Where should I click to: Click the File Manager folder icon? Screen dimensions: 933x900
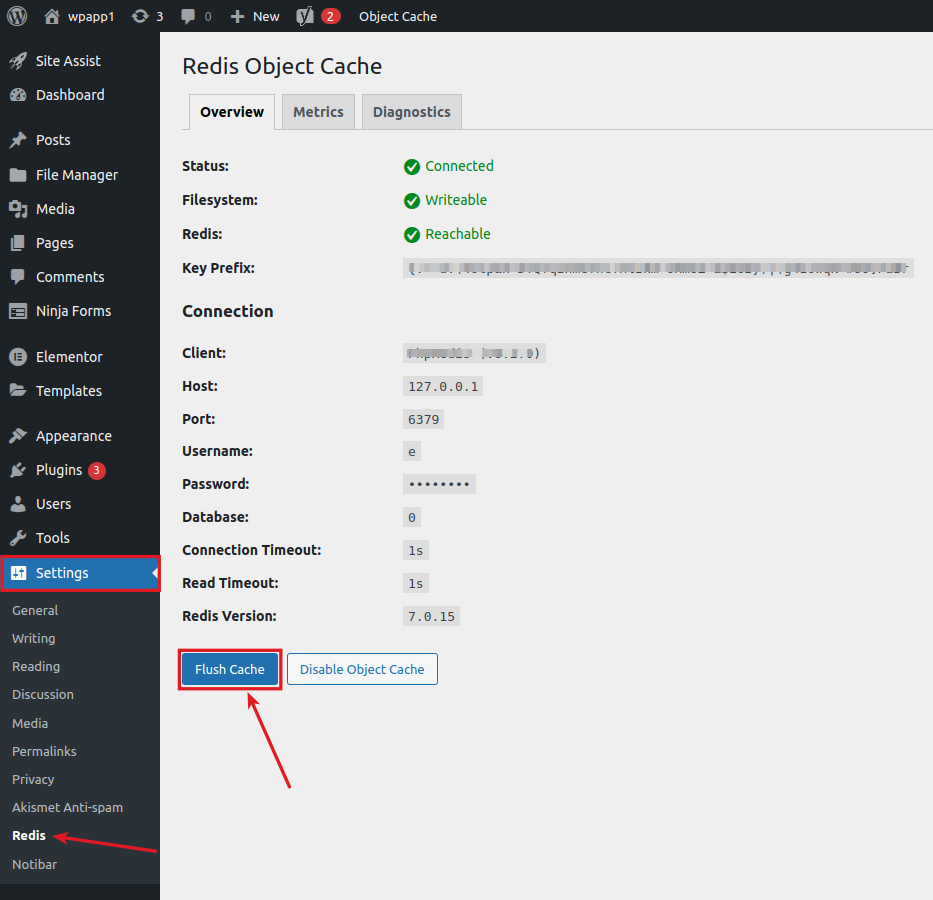point(18,175)
